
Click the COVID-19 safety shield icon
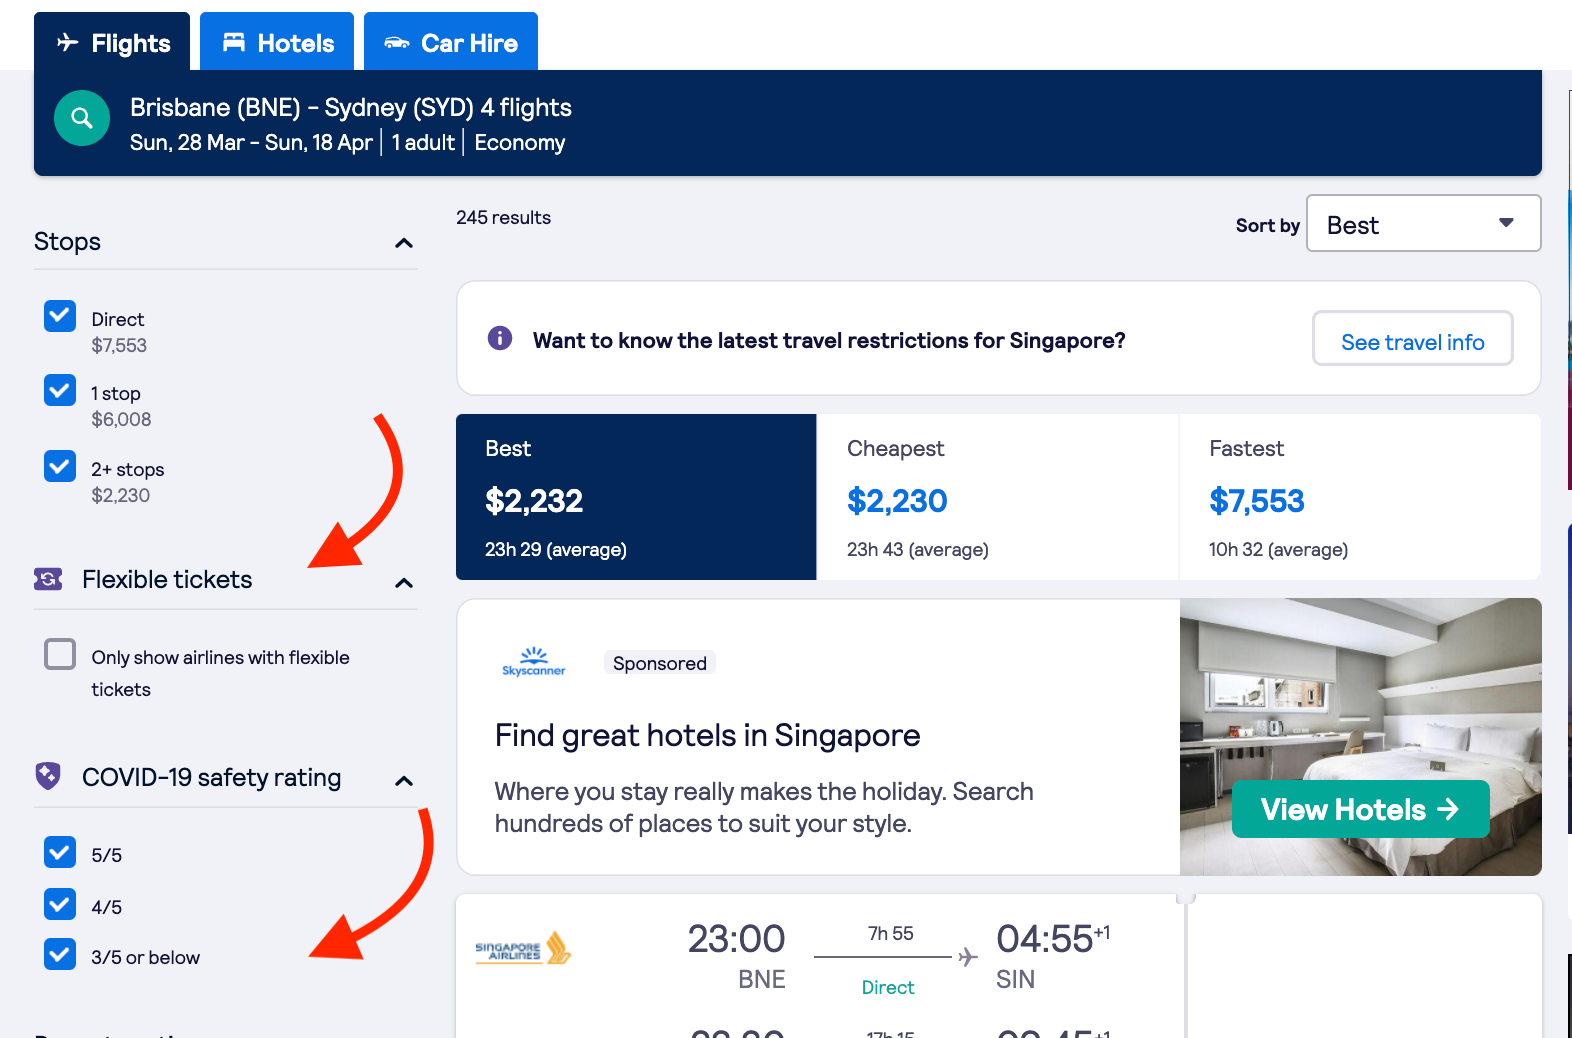pos(48,776)
